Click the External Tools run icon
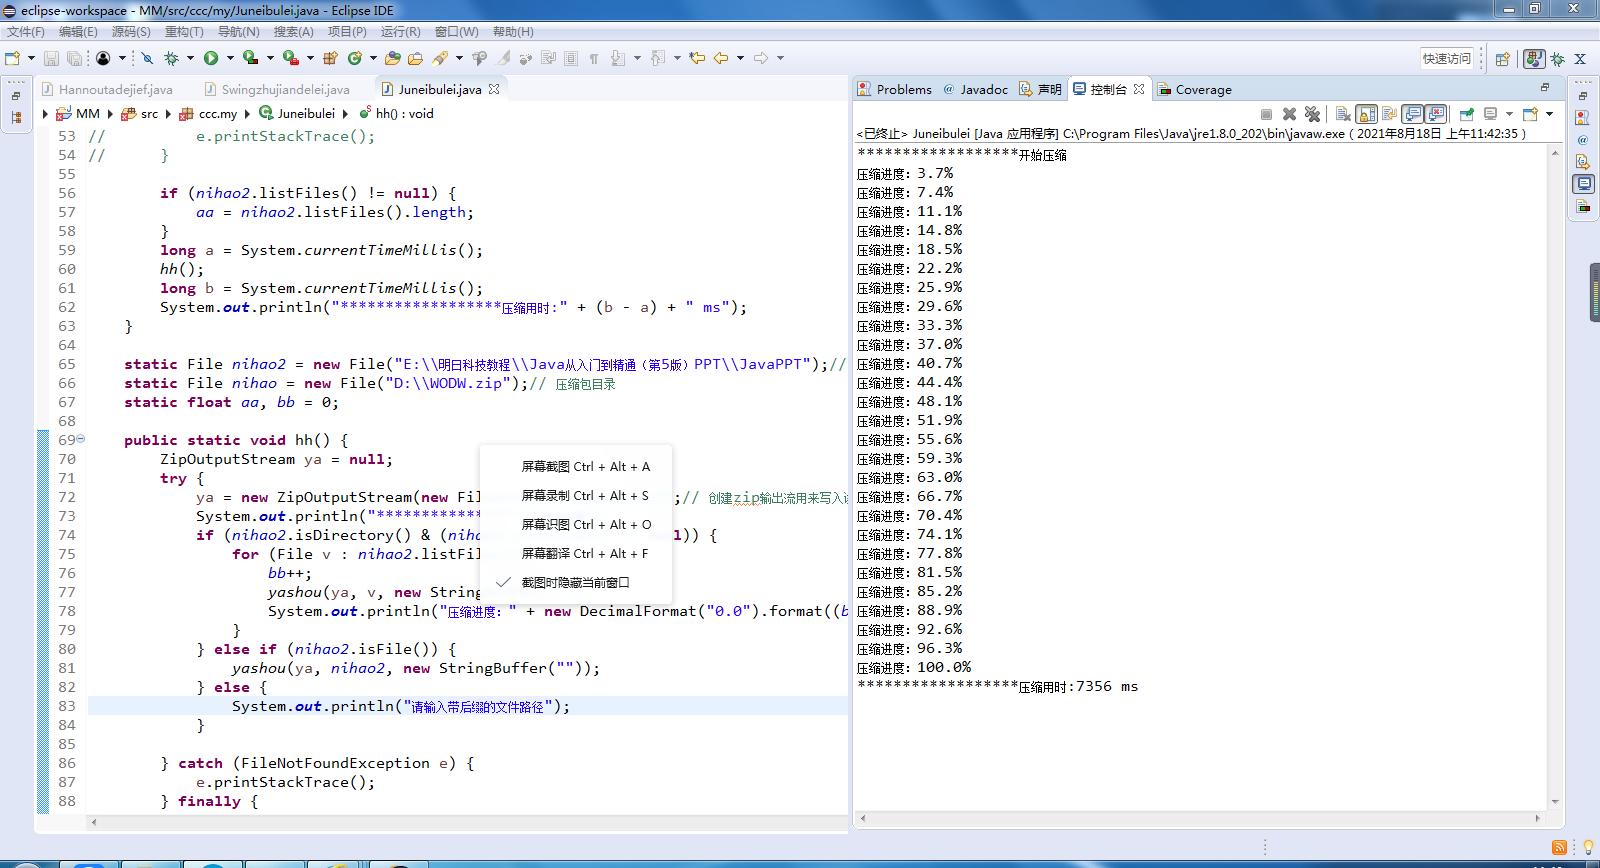 pyautogui.click(x=290, y=58)
